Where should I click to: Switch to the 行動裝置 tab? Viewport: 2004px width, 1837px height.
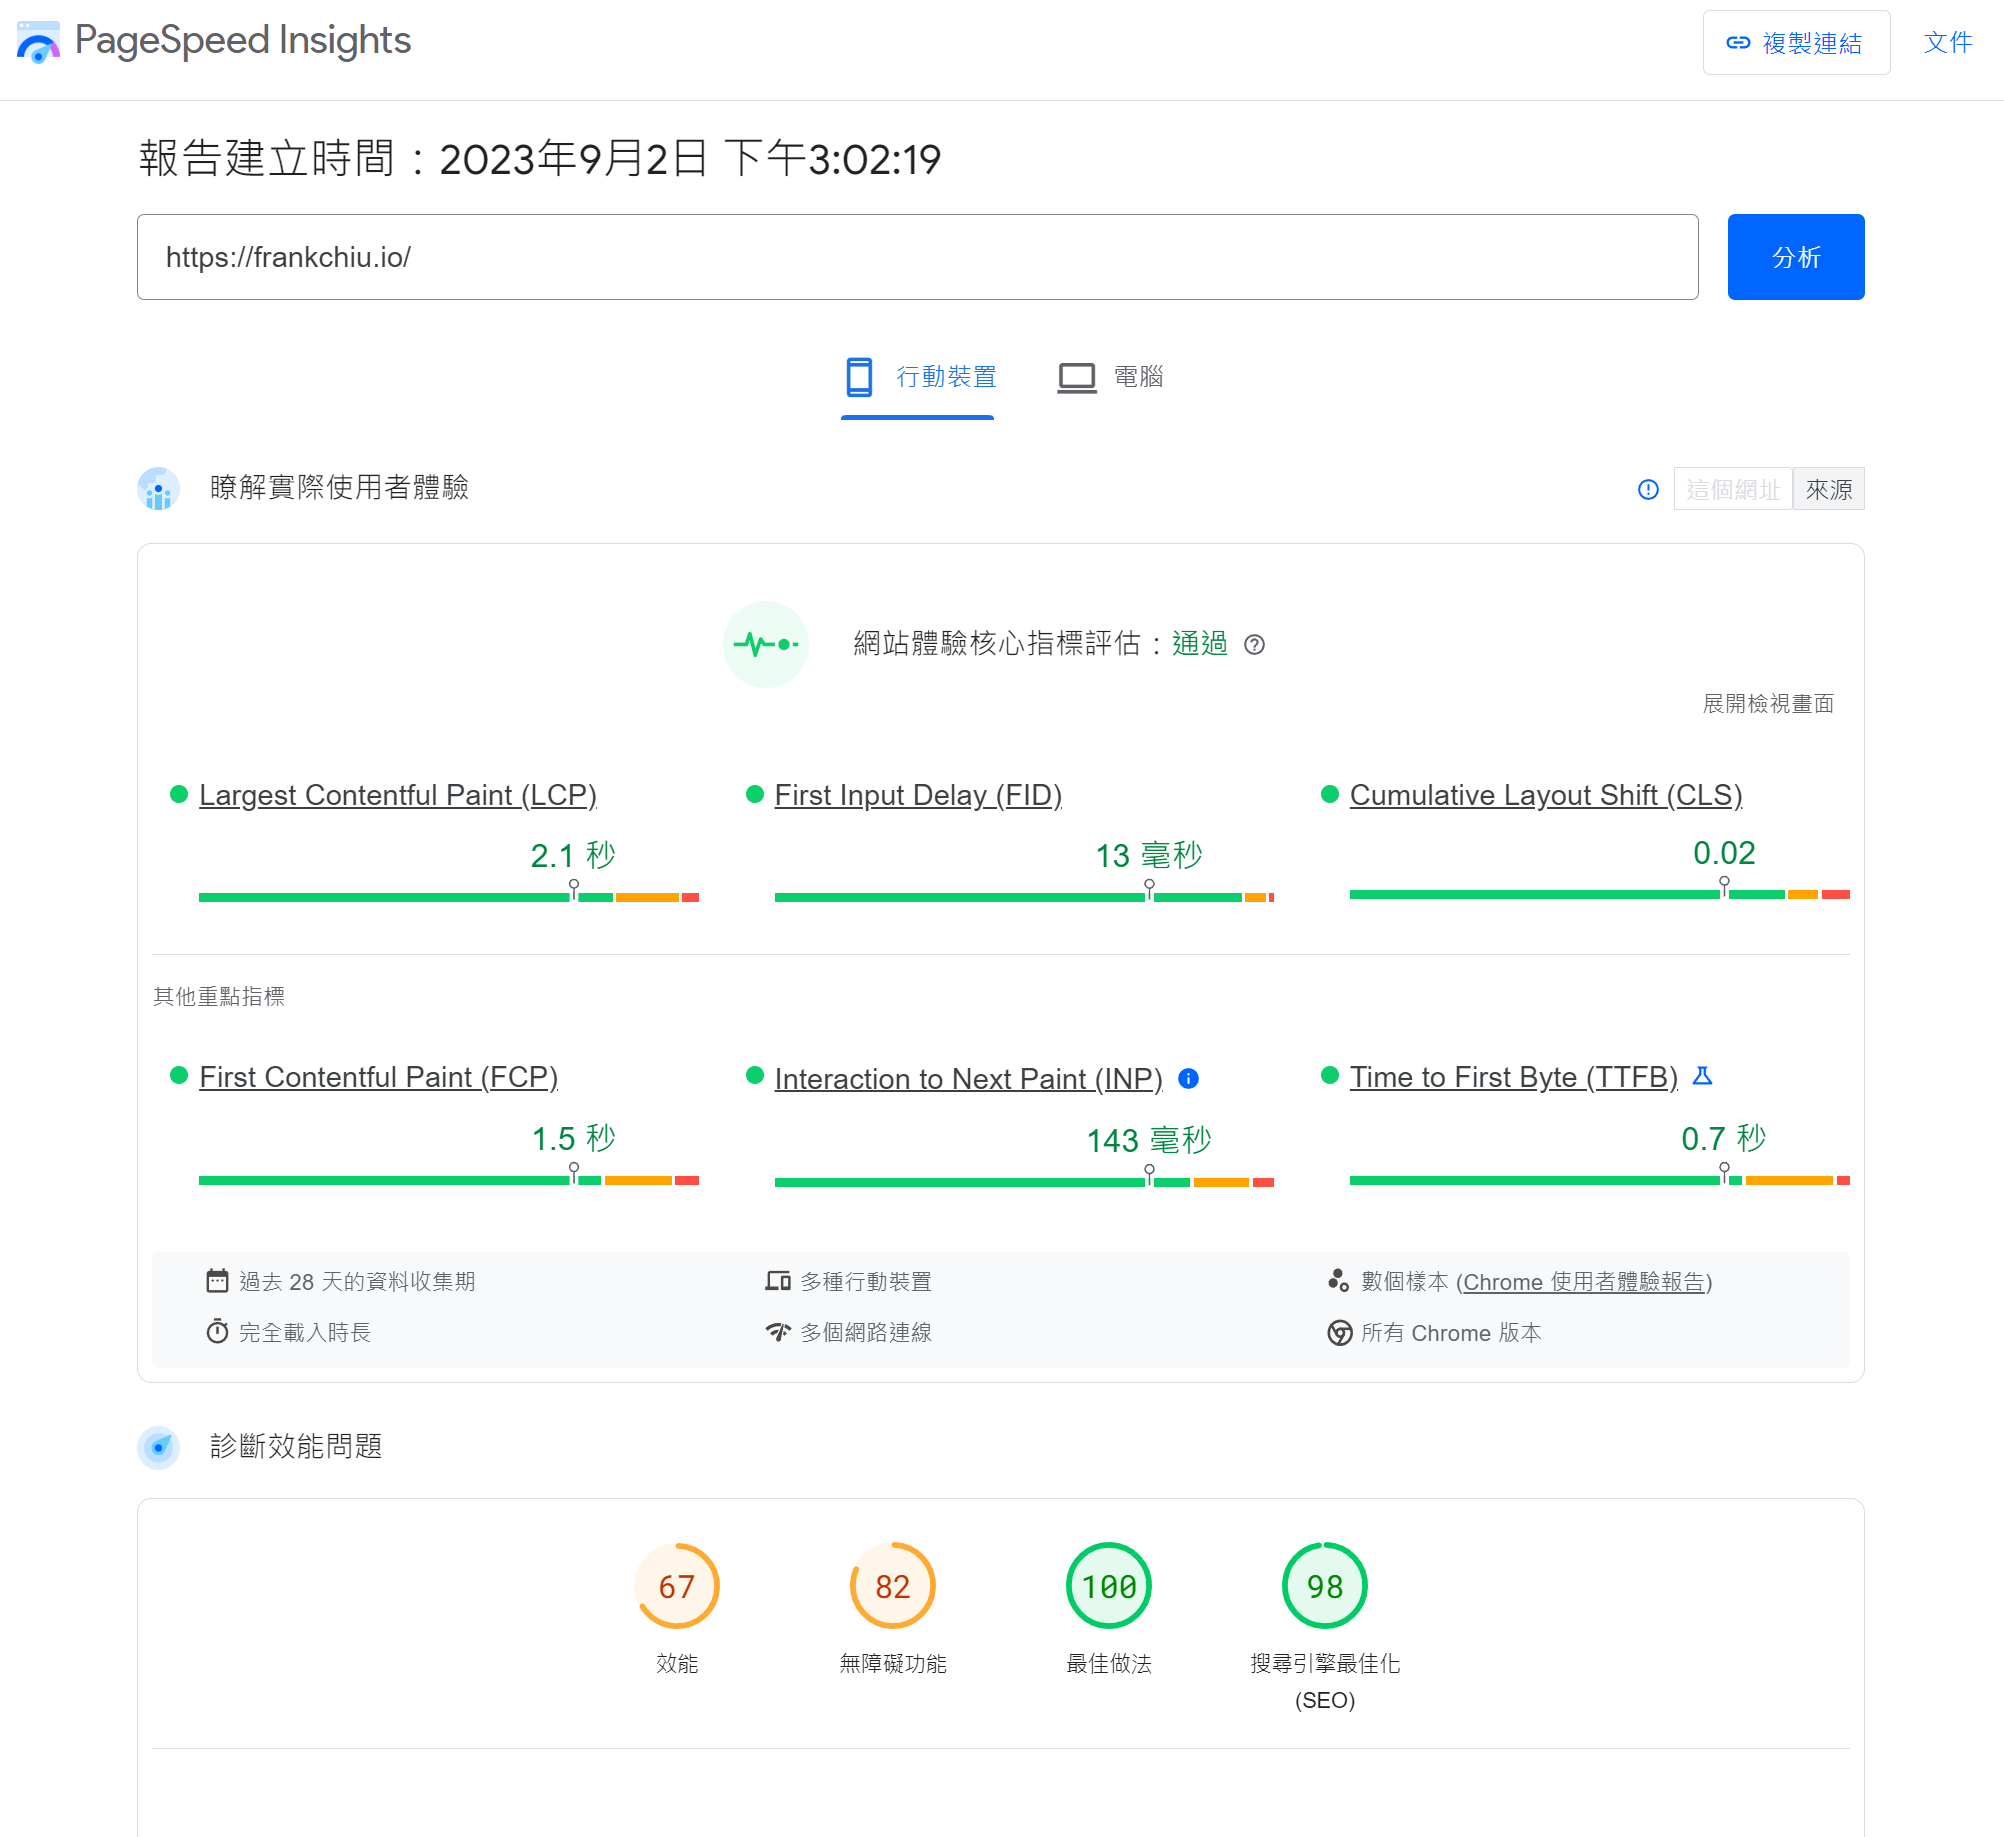(x=918, y=377)
